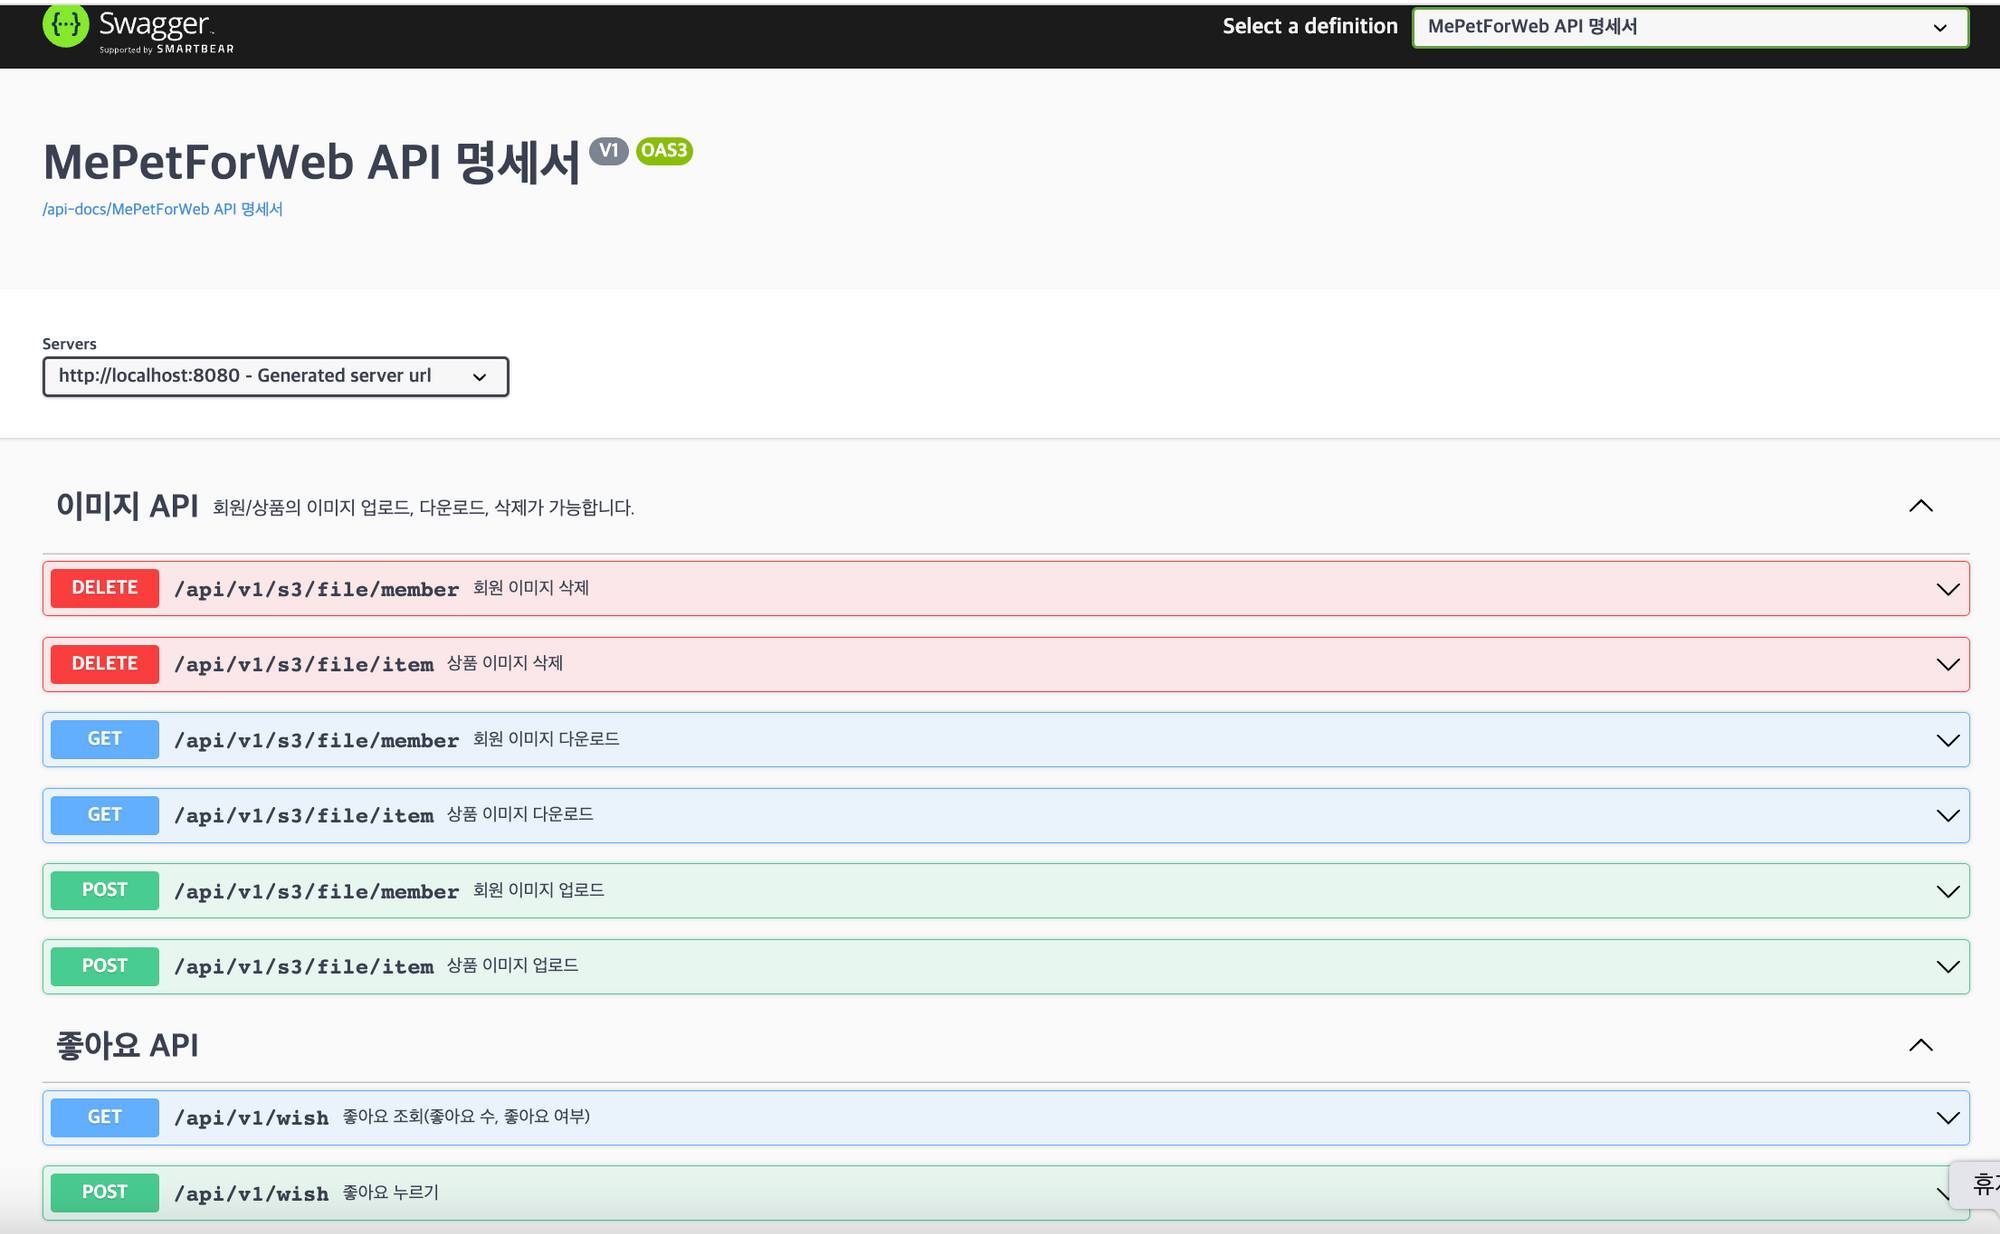Viewport: 2000px width, 1234px height.
Task: Expand DELETE member chevron arrow
Action: [x=1947, y=589]
